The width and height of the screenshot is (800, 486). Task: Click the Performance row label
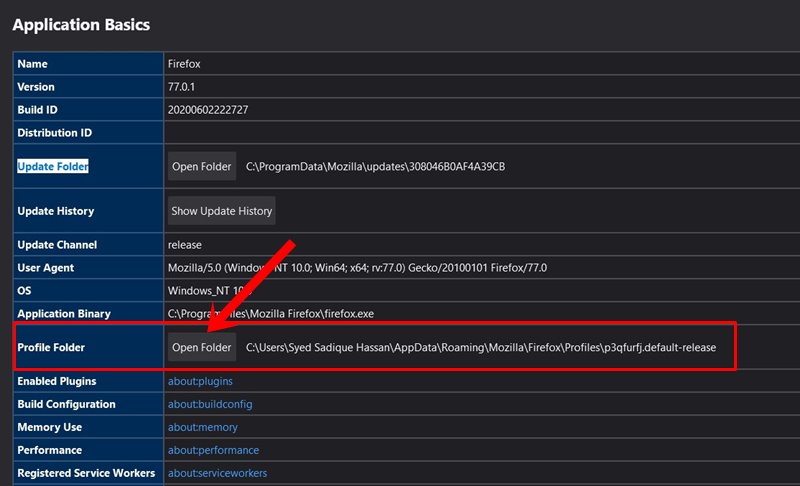(49, 450)
